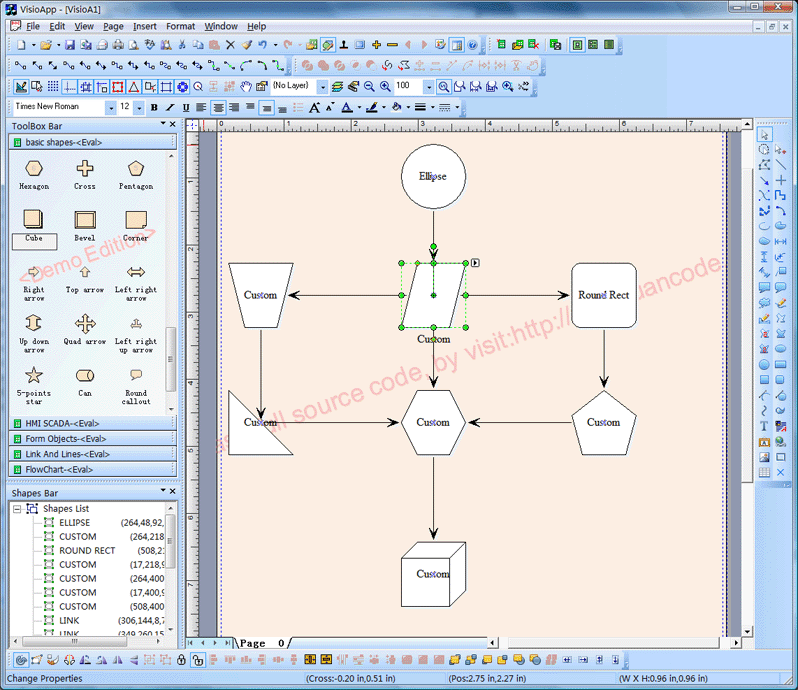Image resolution: width=798 pixels, height=690 pixels.
Task: Open the Format menu
Action: [180, 26]
